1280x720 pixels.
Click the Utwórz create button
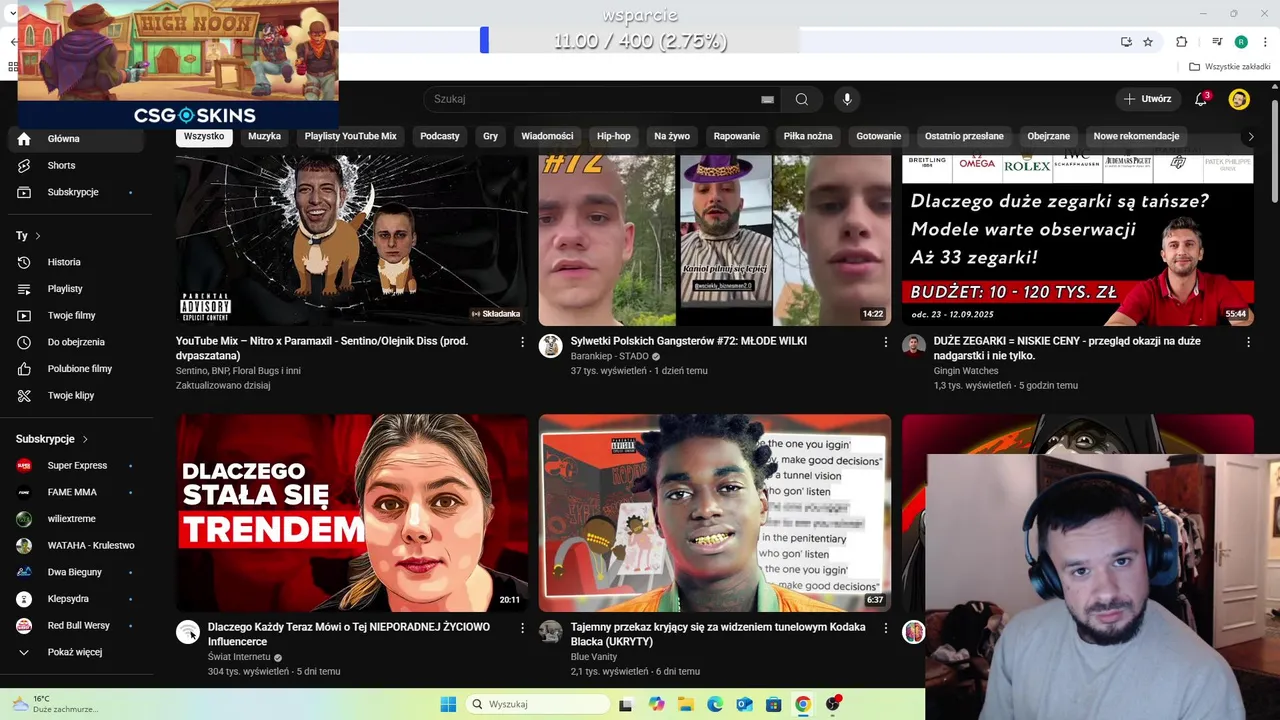tap(1147, 99)
